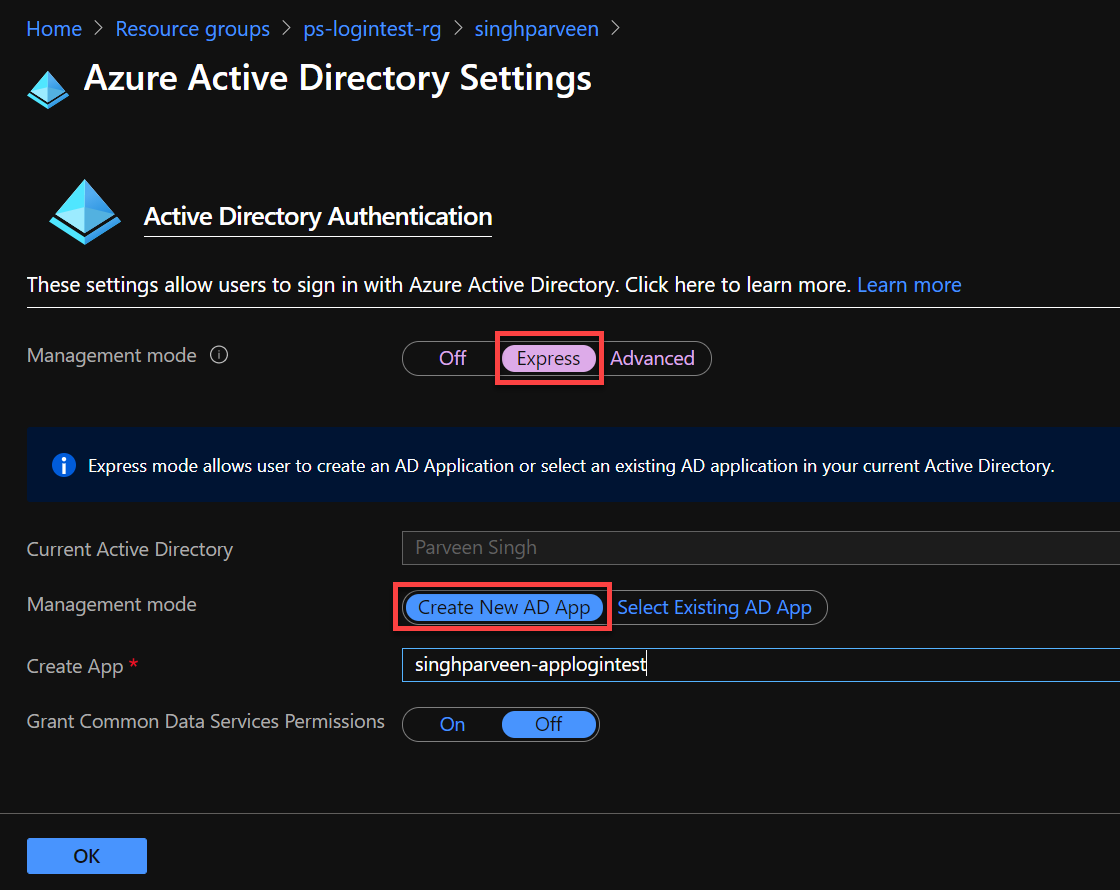Click the Active Directory Authentication logo icon
This screenshot has height=890, width=1120.
(x=84, y=212)
